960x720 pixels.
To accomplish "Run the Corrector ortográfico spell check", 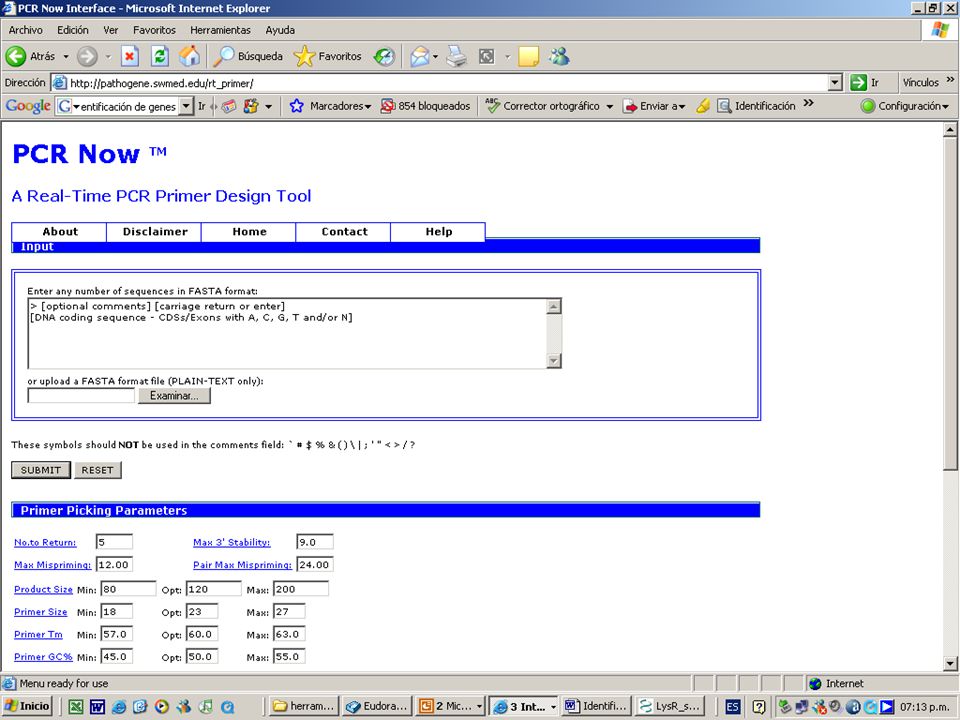I will [542, 106].
